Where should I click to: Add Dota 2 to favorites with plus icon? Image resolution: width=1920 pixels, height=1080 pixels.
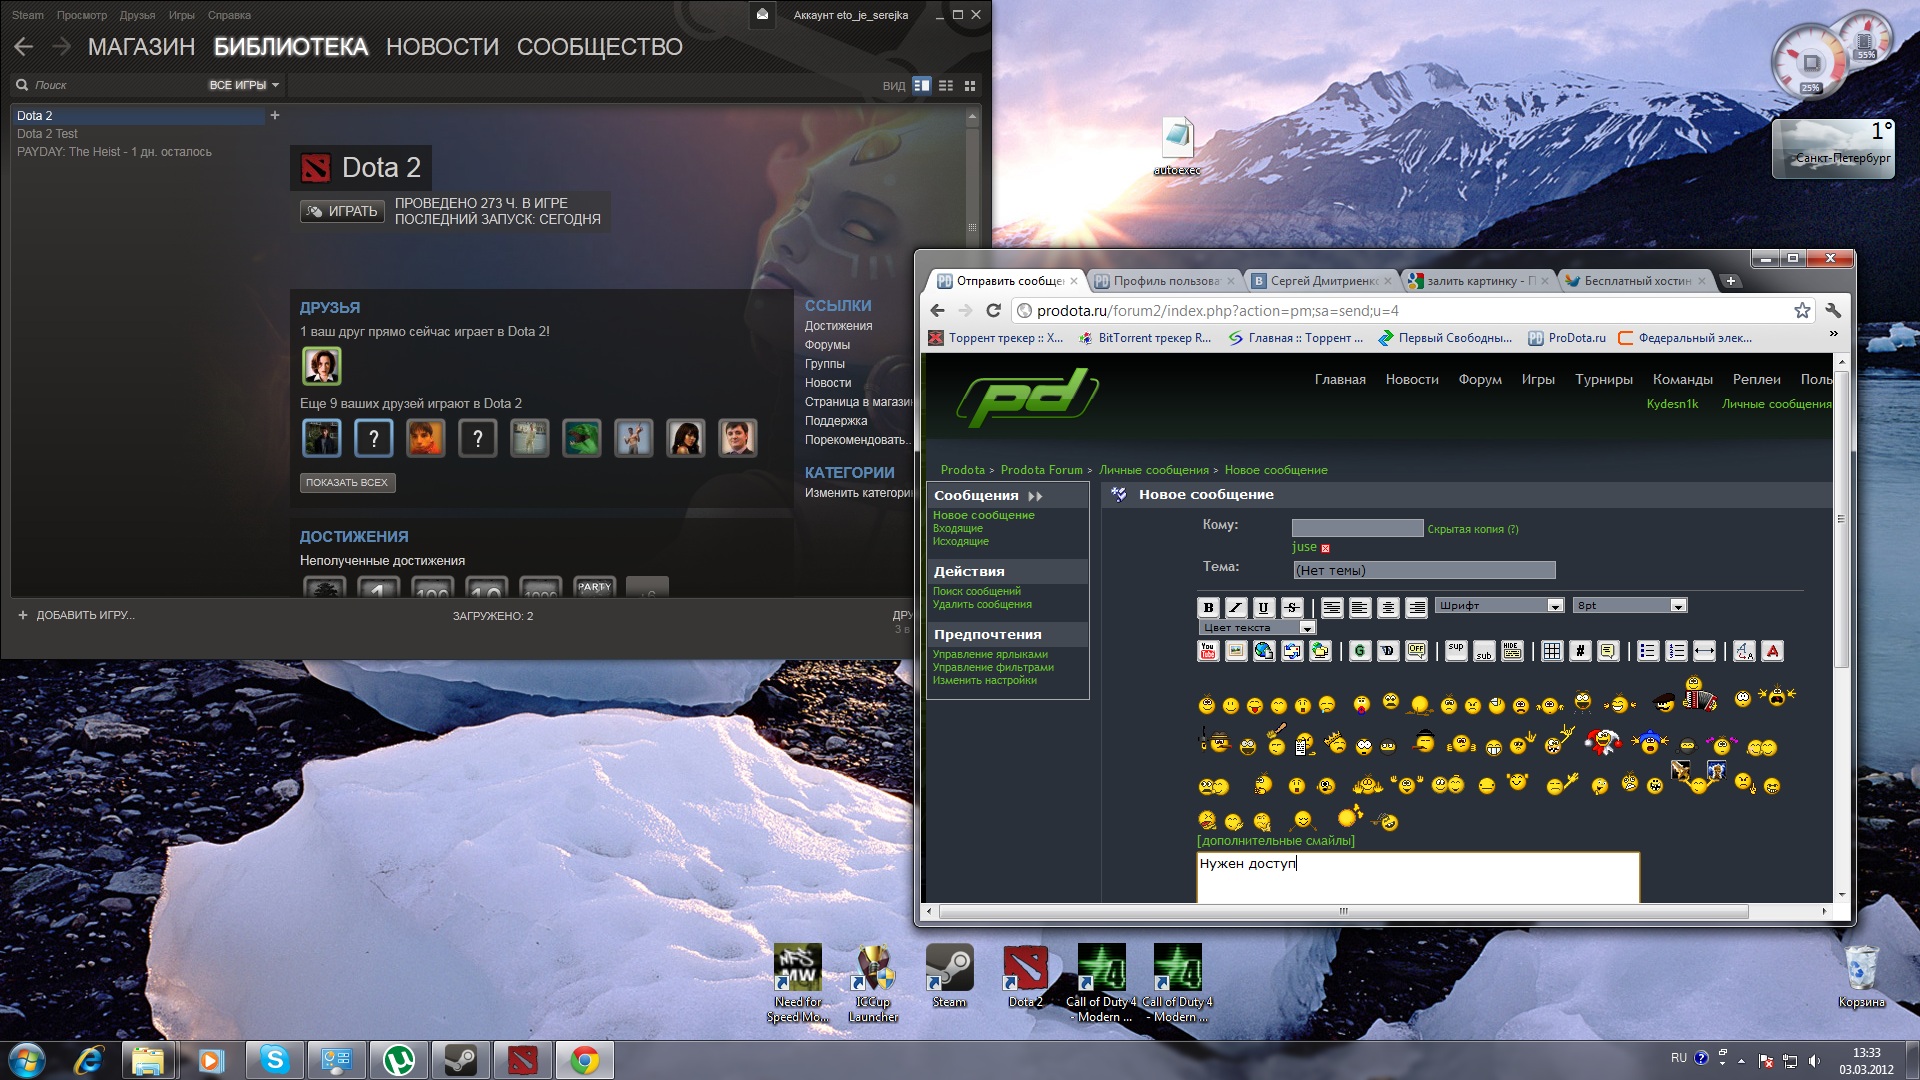tap(275, 116)
